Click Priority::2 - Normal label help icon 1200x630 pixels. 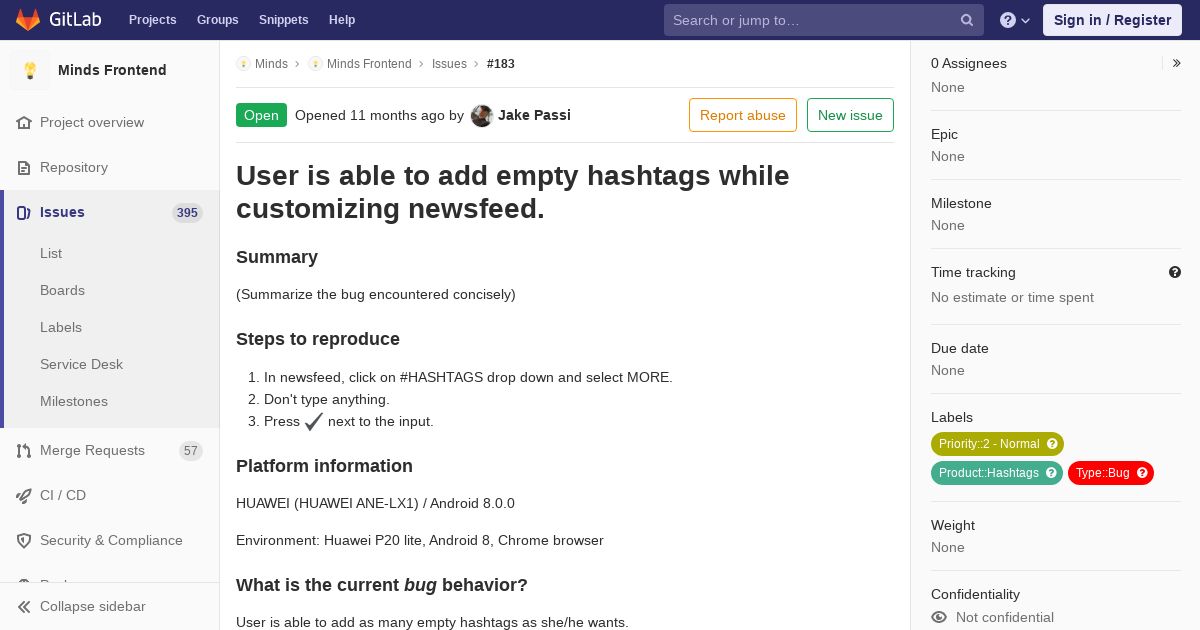click(x=1052, y=444)
